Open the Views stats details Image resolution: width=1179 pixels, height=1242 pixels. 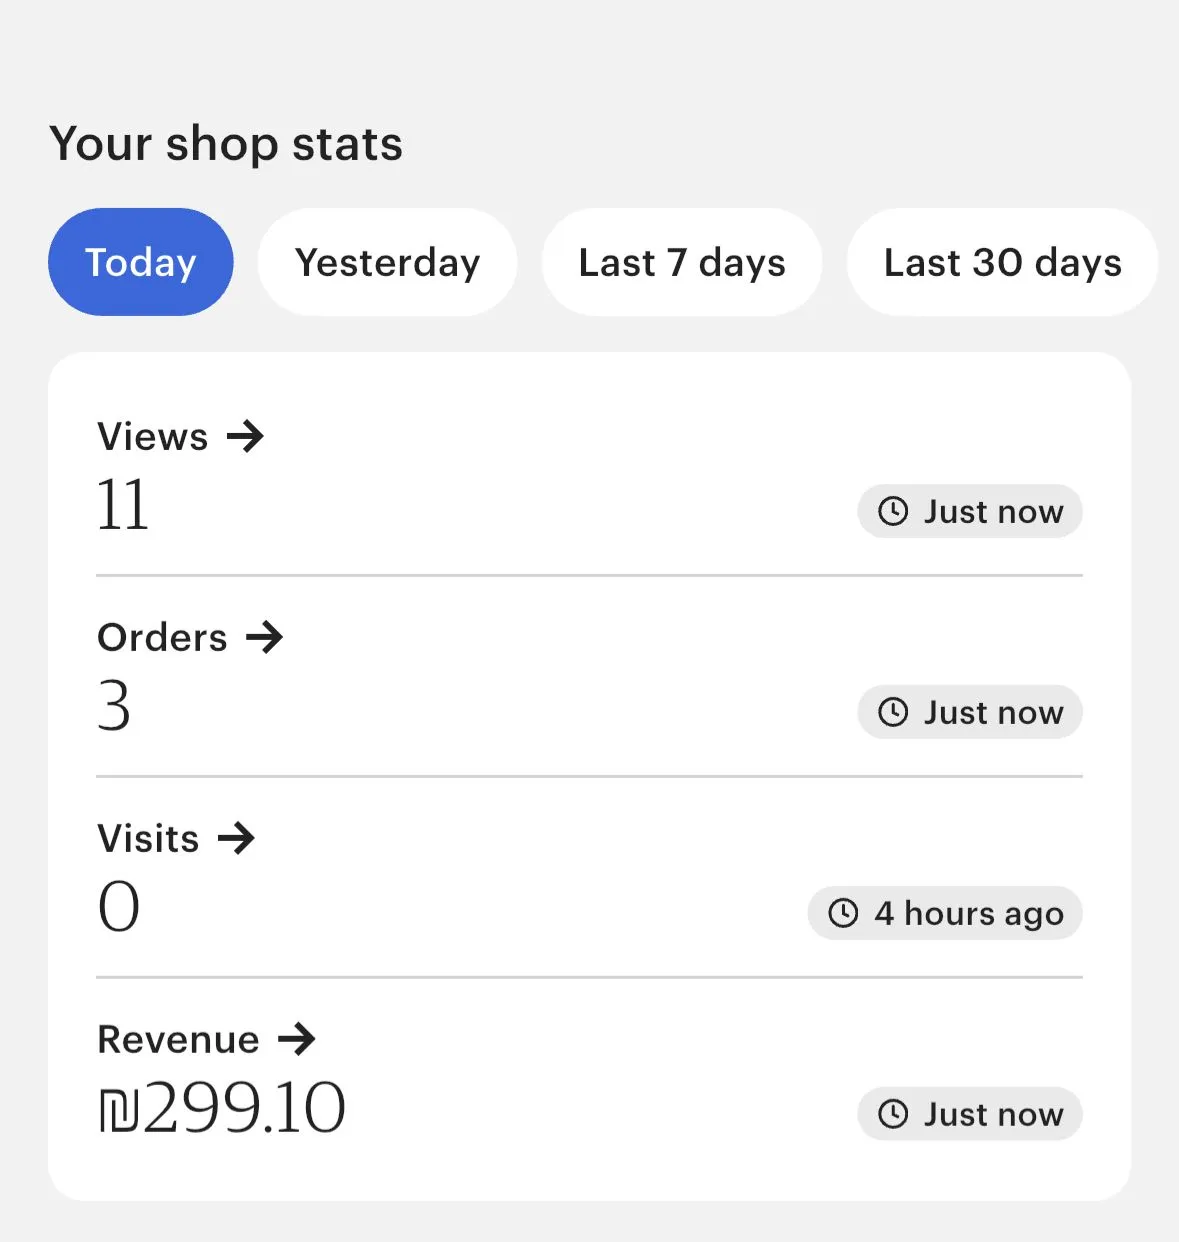pos(153,437)
